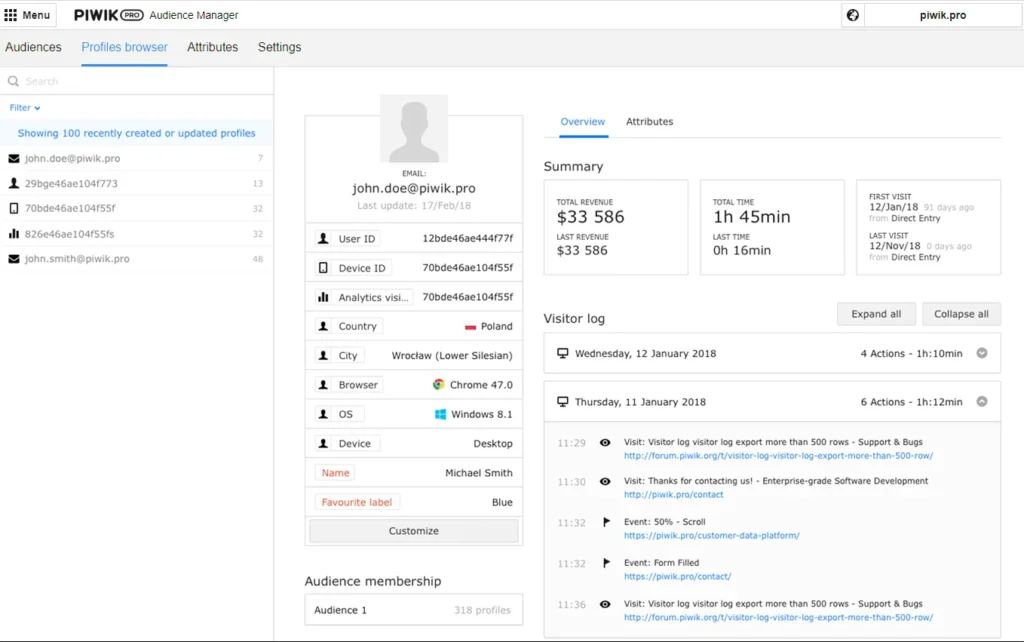Open the Audiences tab
Viewport: 1024px width, 642px height.
(x=33, y=47)
